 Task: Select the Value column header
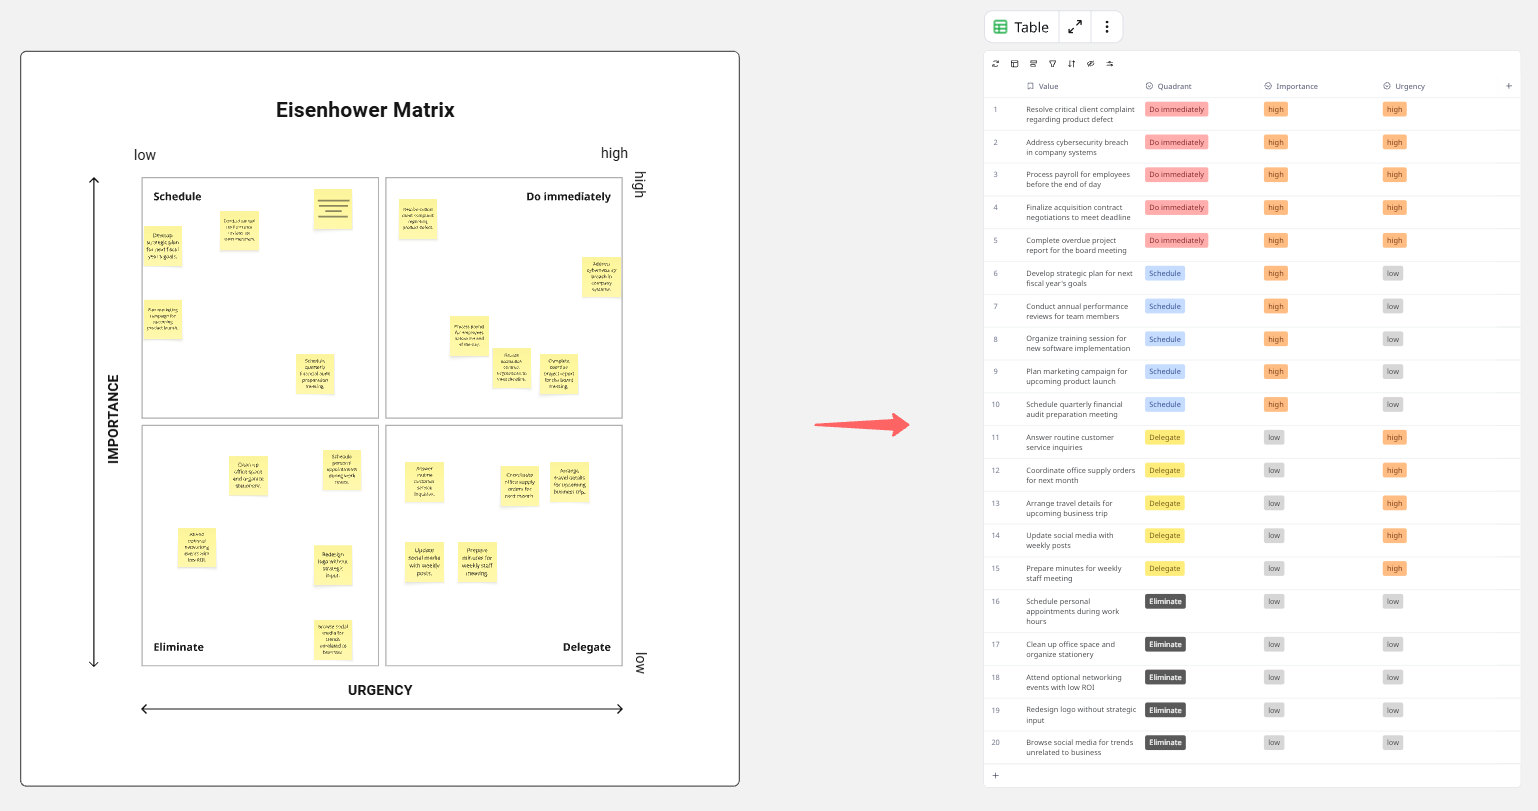(1047, 86)
